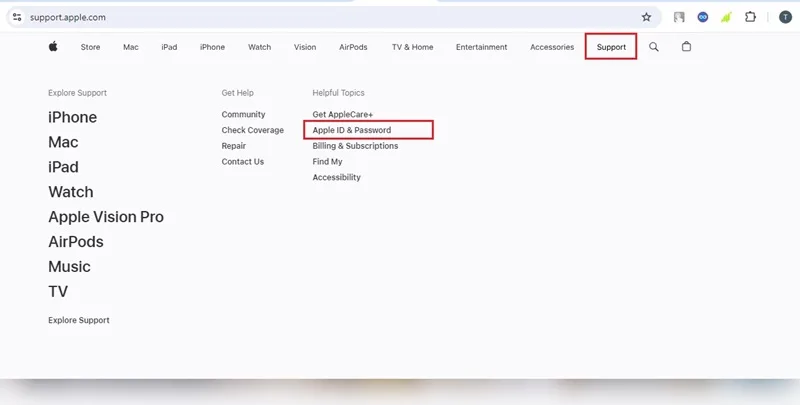Go to iPhone under Explore Support
Screen dimensions: 800x405
pos(72,117)
